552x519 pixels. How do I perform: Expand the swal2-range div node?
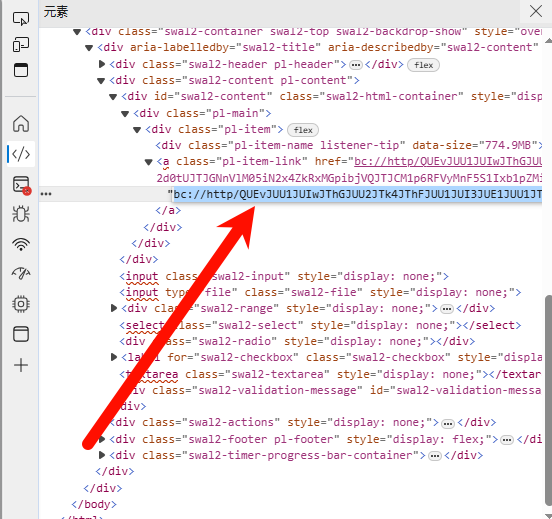tap(114, 308)
